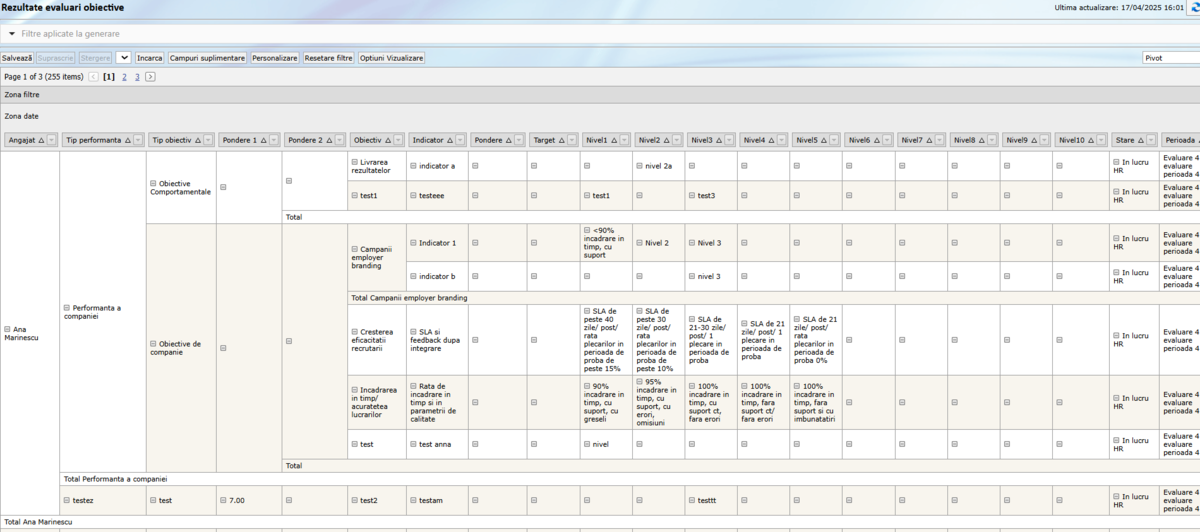Collapse the Obiective Comportamentale group
The height and width of the screenshot is (532, 1200).
[153, 183]
